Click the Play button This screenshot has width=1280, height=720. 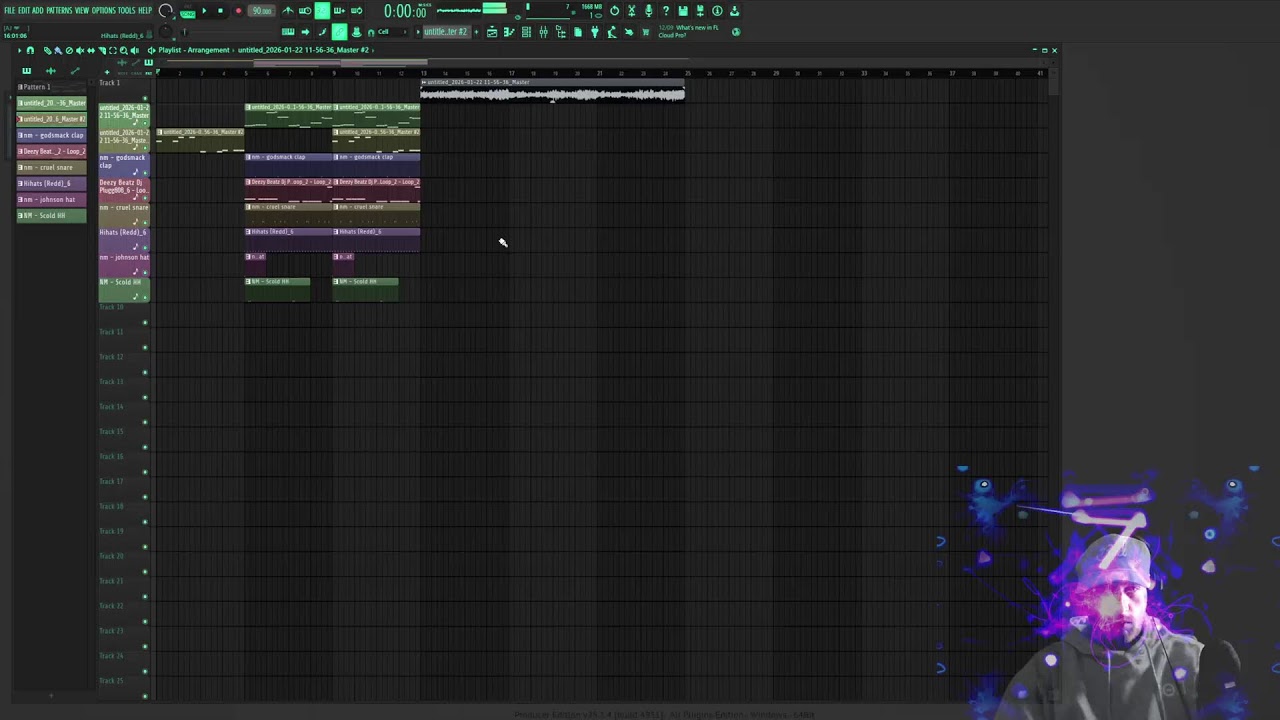point(204,11)
